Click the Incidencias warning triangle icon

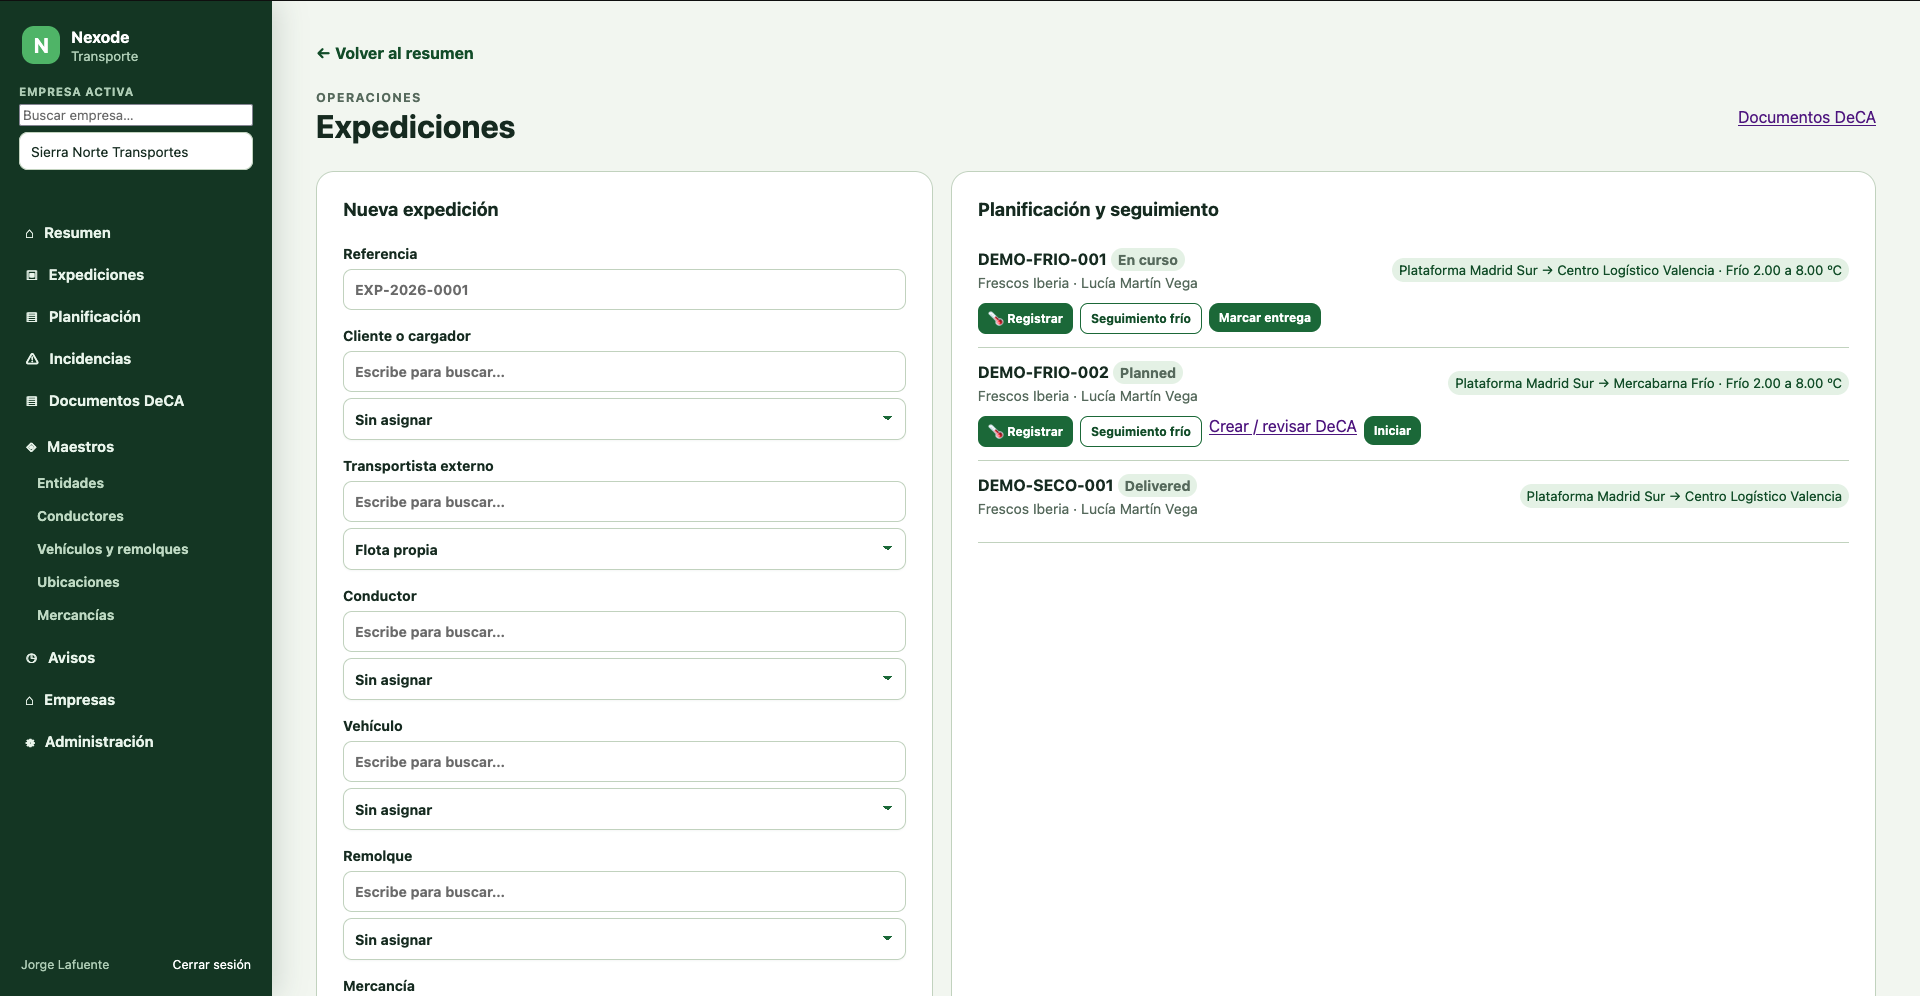pyautogui.click(x=32, y=359)
